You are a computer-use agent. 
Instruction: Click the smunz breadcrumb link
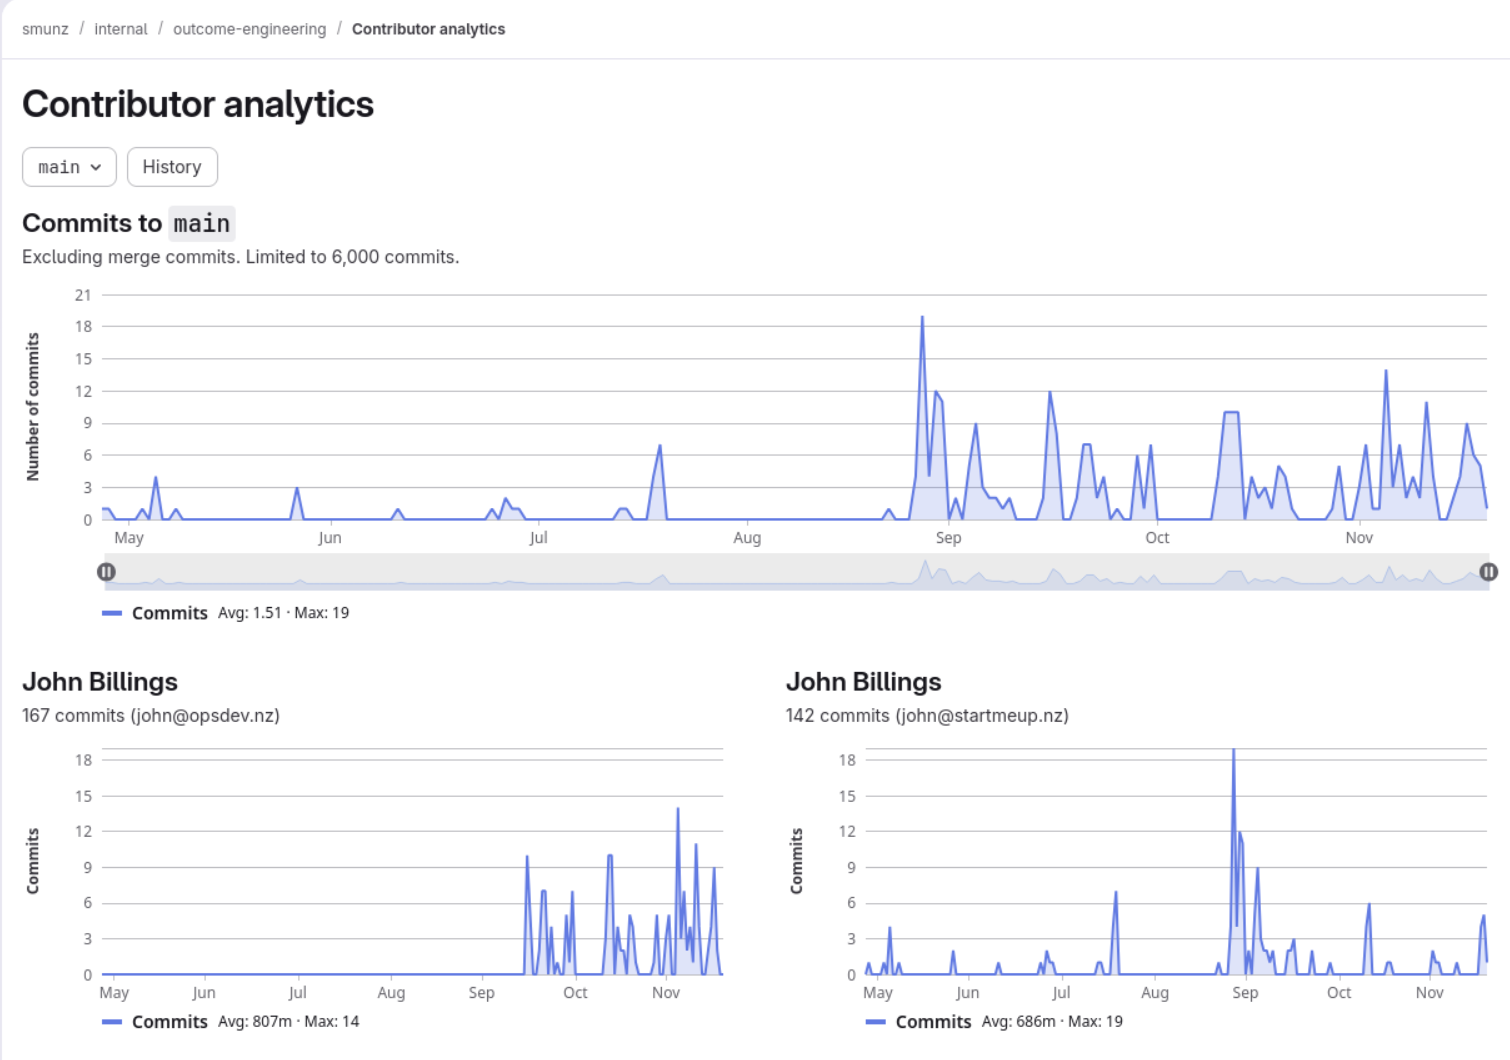[x=45, y=29]
